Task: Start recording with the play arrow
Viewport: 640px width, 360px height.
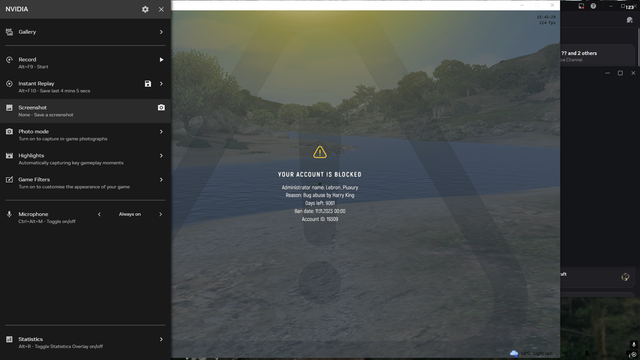Action: coord(161,60)
